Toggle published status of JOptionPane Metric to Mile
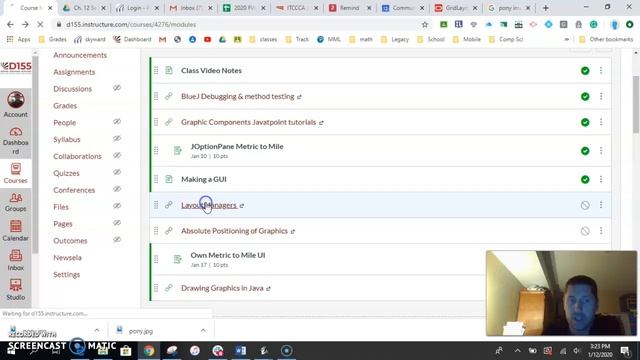 [585, 151]
